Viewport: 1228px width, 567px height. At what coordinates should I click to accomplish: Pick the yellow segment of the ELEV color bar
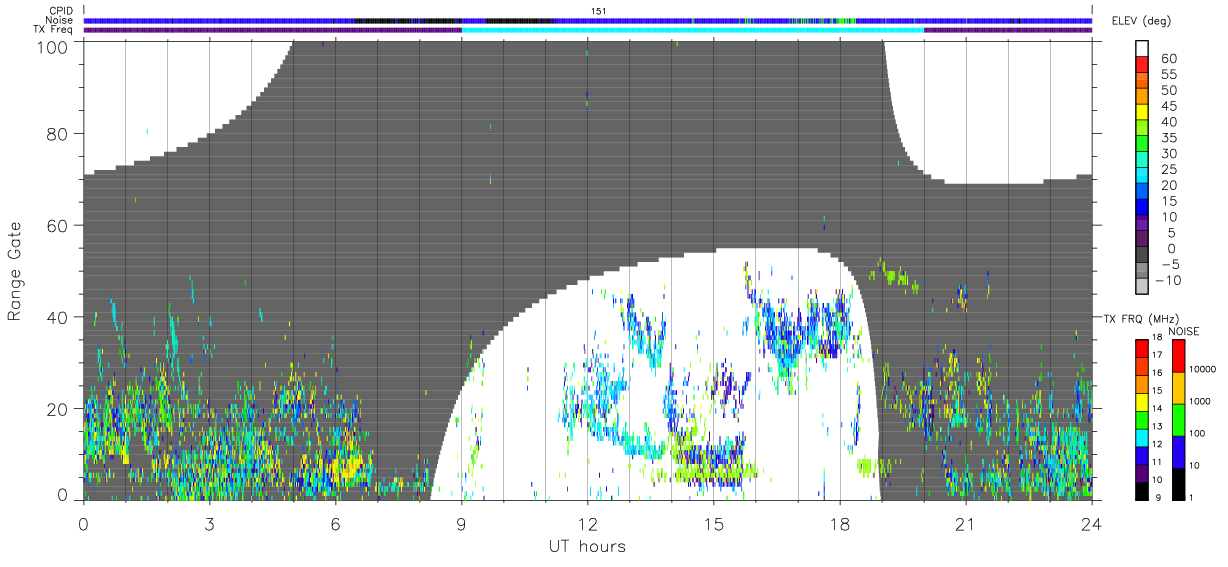point(1143,113)
